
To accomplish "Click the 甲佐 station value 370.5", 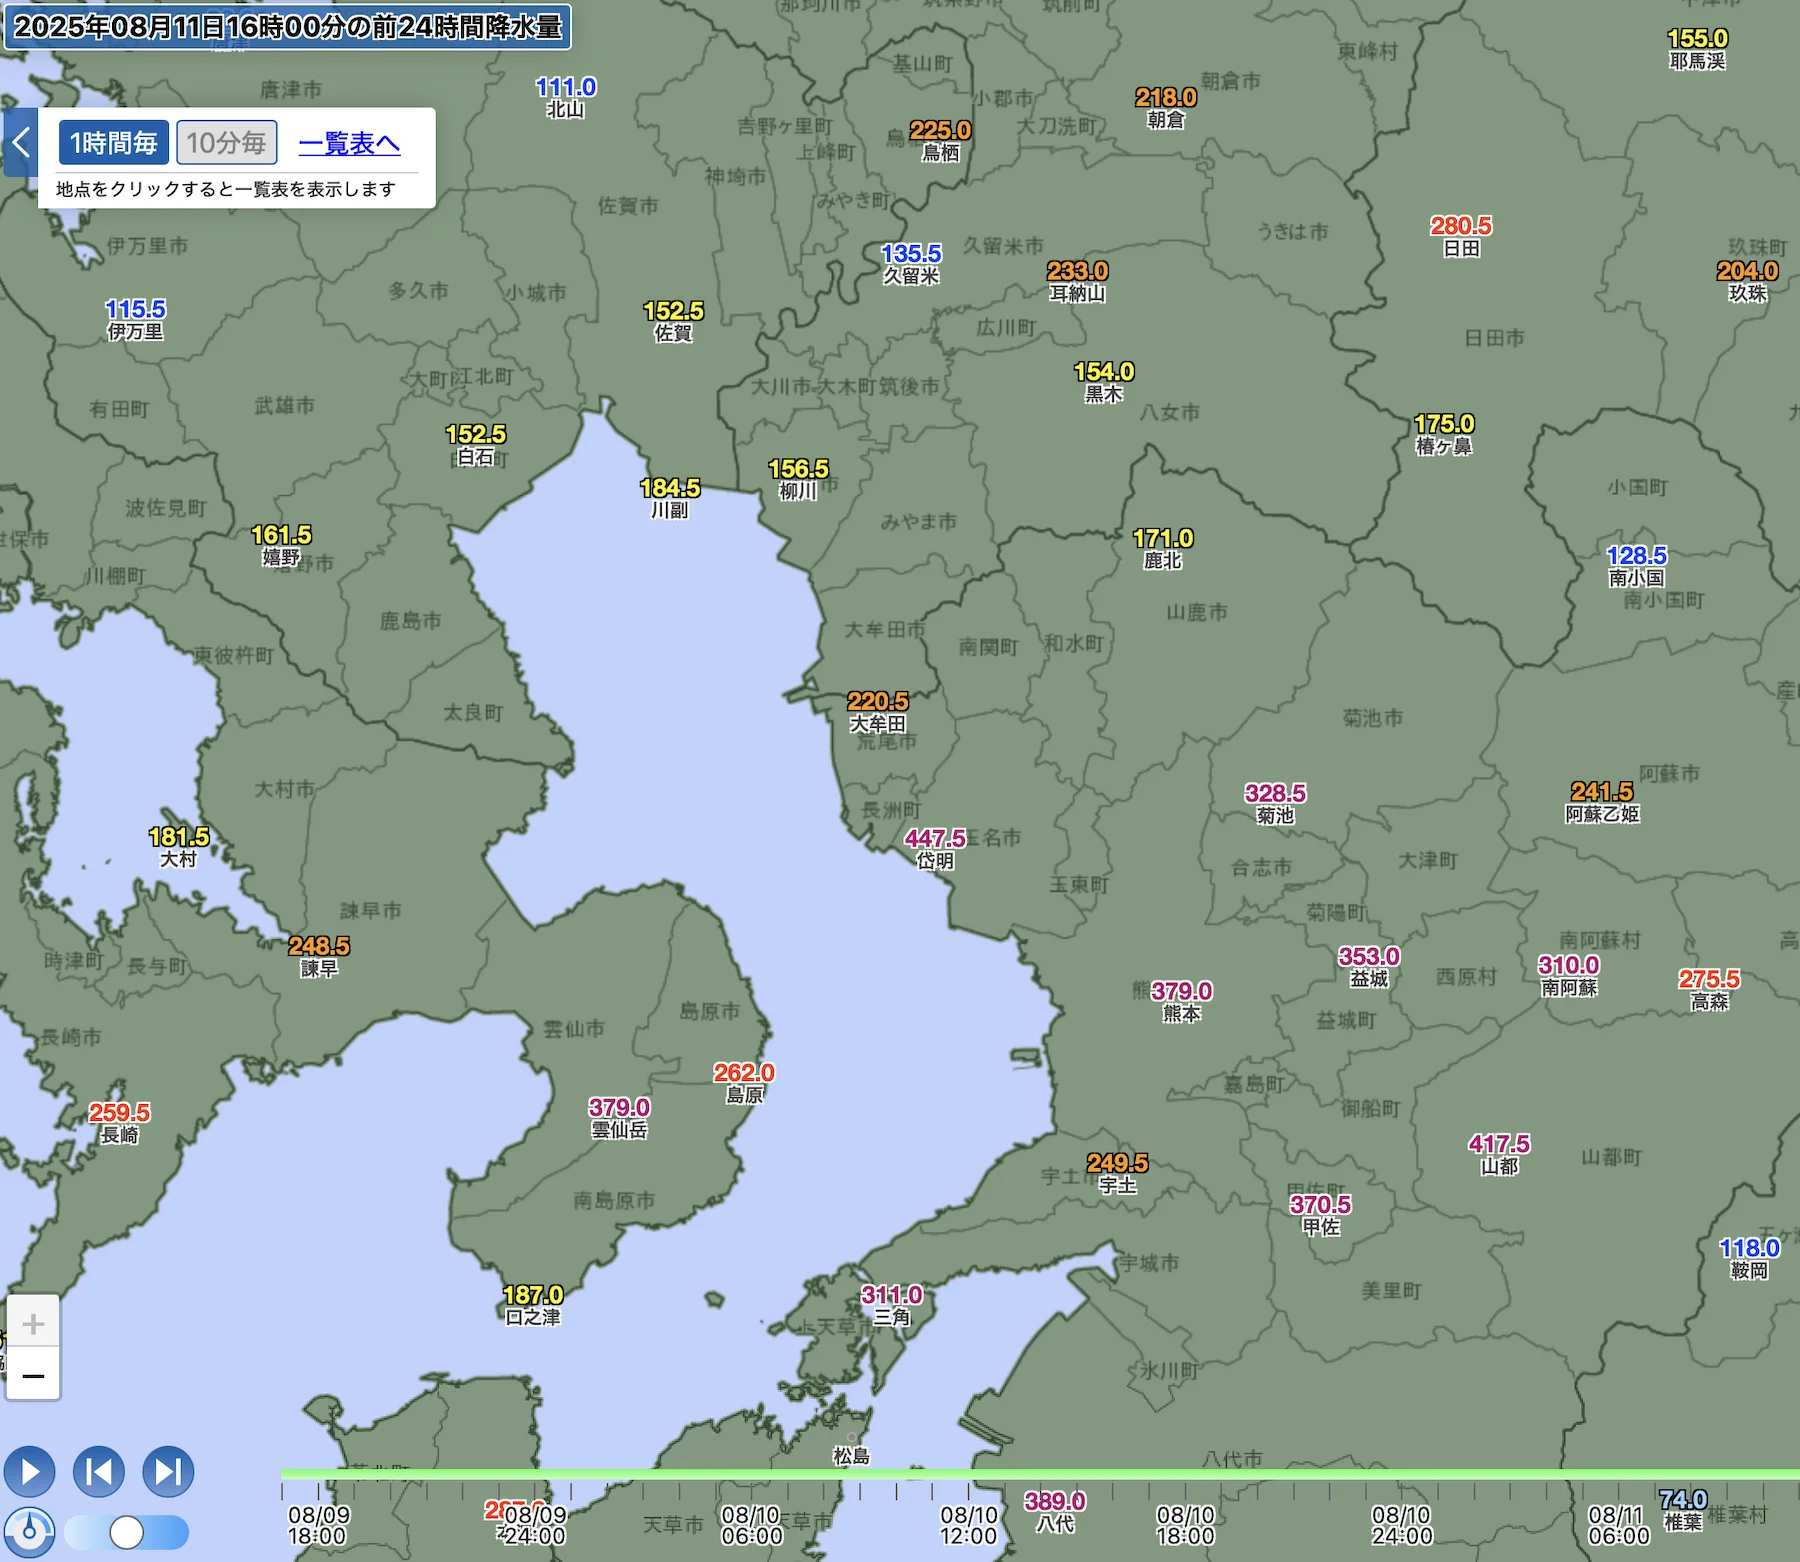I will click(x=1320, y=1205).
